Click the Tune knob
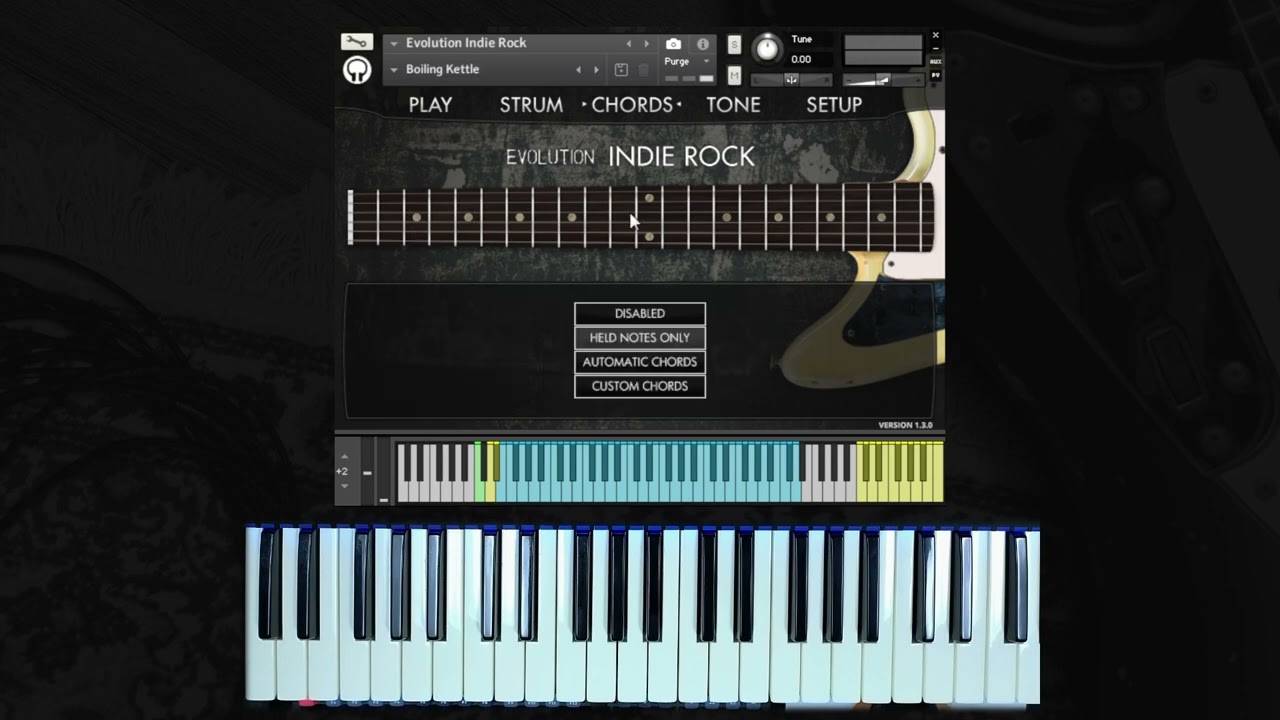 coord(767,48)
